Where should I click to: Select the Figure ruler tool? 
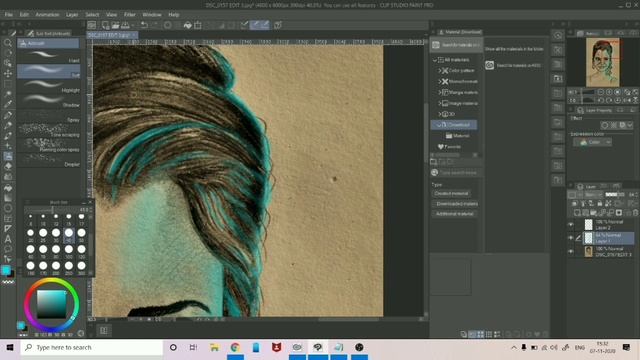8,229
